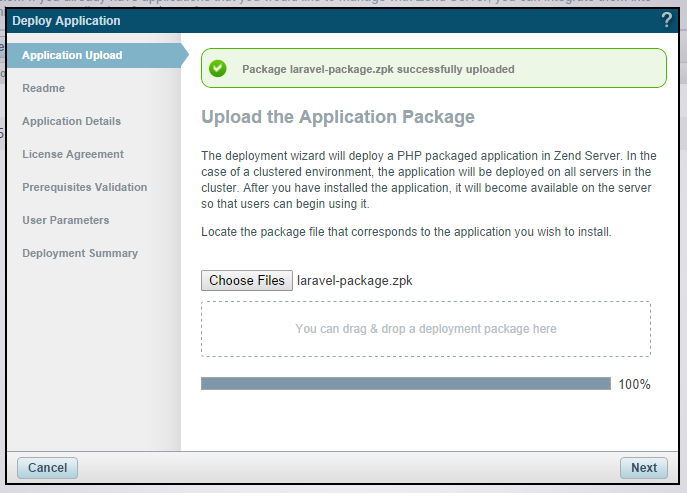Click the Deploy Application title bar

(300, 20)
